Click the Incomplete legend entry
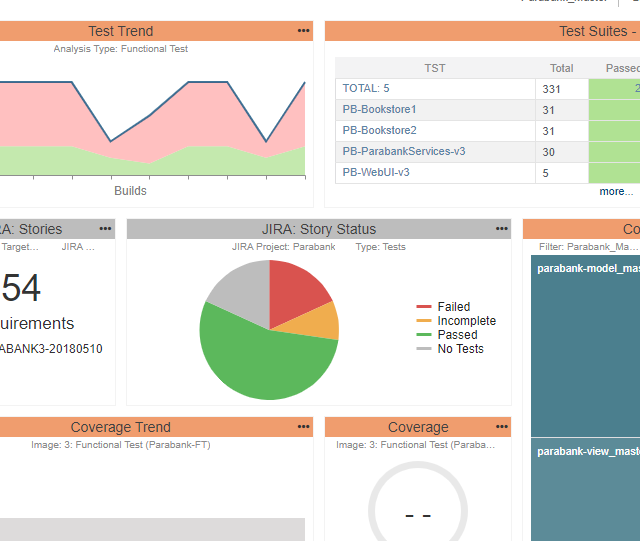 [456, 321]
